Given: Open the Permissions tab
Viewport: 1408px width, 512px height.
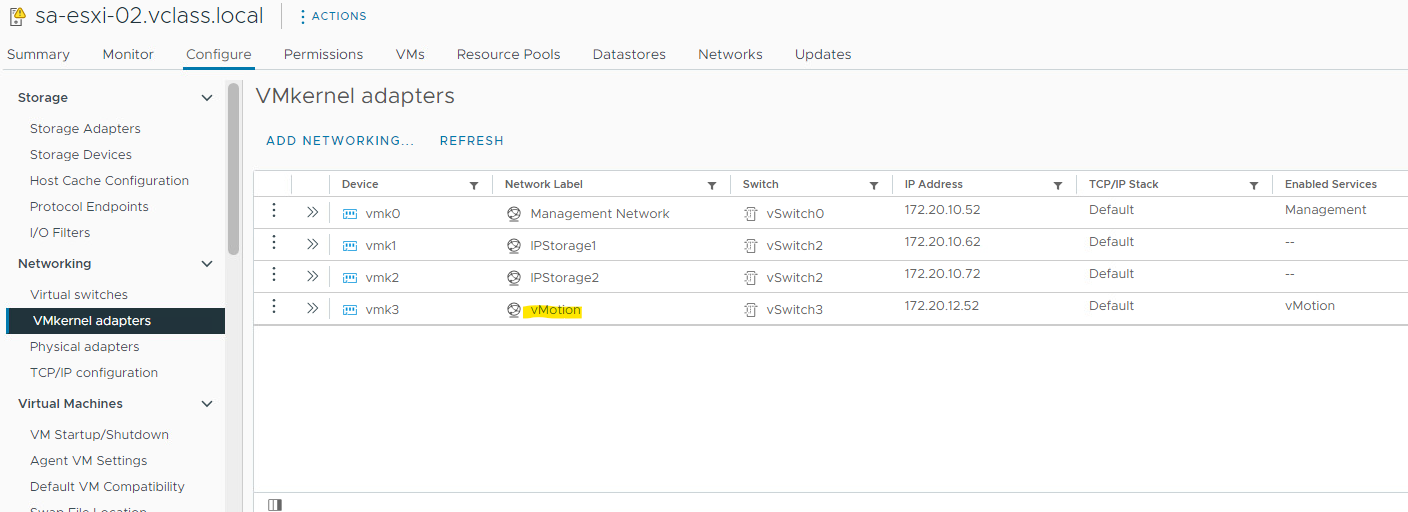Looking at the screenshot, I should [x=323, y=54].
